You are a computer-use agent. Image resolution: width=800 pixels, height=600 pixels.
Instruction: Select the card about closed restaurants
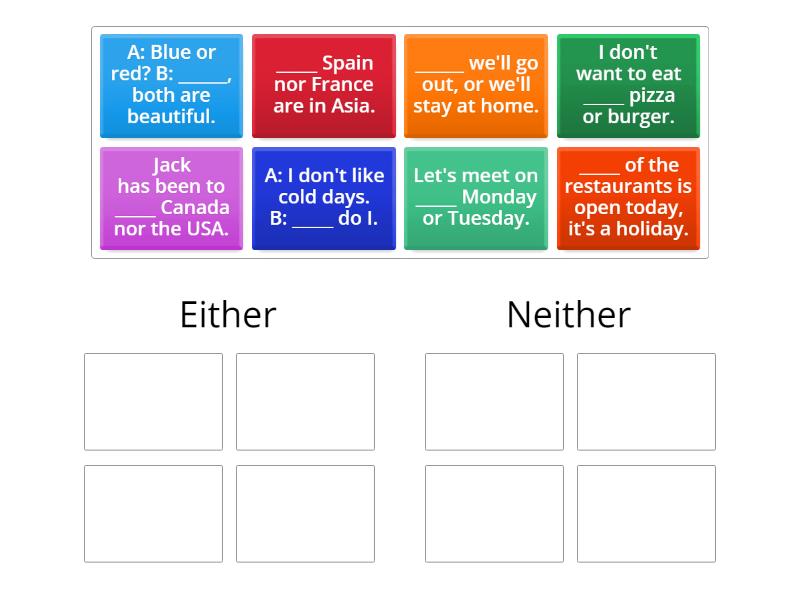[x=628, y=197]
